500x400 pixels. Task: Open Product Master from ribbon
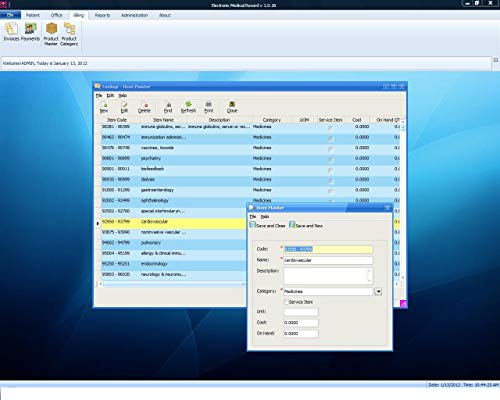point(51,34)
